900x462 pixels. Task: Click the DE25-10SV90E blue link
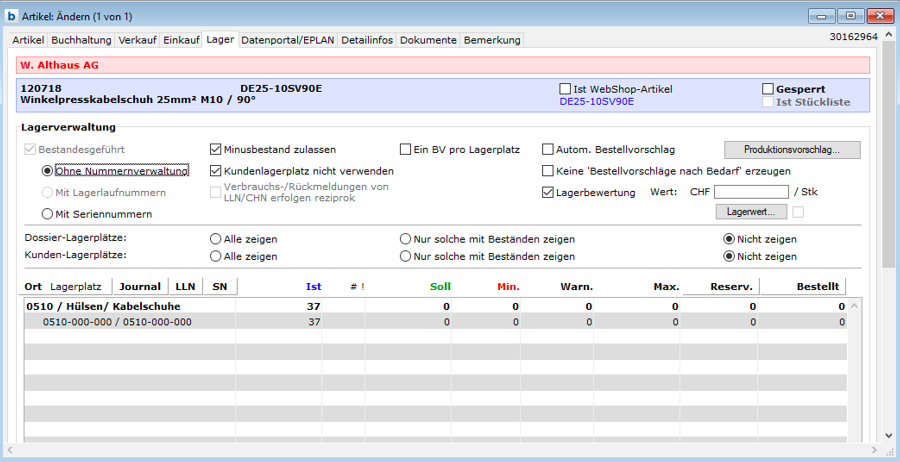coord(596,102)
